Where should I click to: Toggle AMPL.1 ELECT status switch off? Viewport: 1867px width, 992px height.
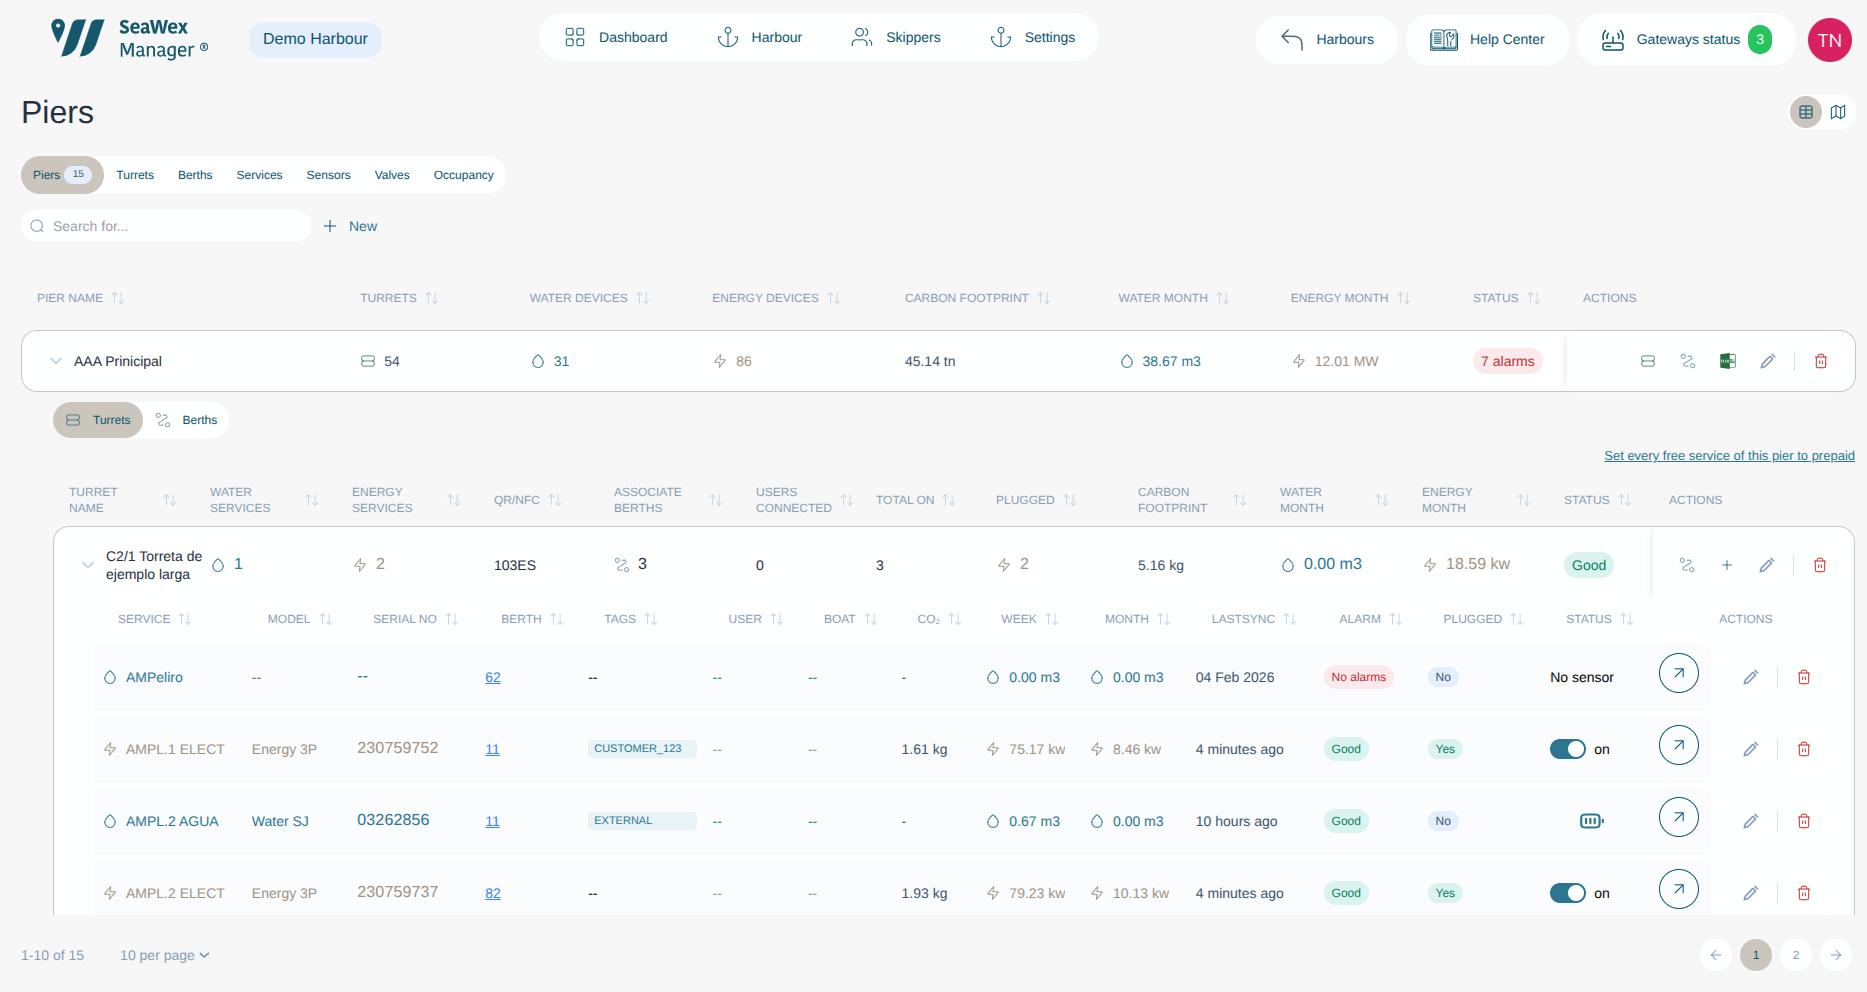pyautogui.click(x=1568, y=749)
